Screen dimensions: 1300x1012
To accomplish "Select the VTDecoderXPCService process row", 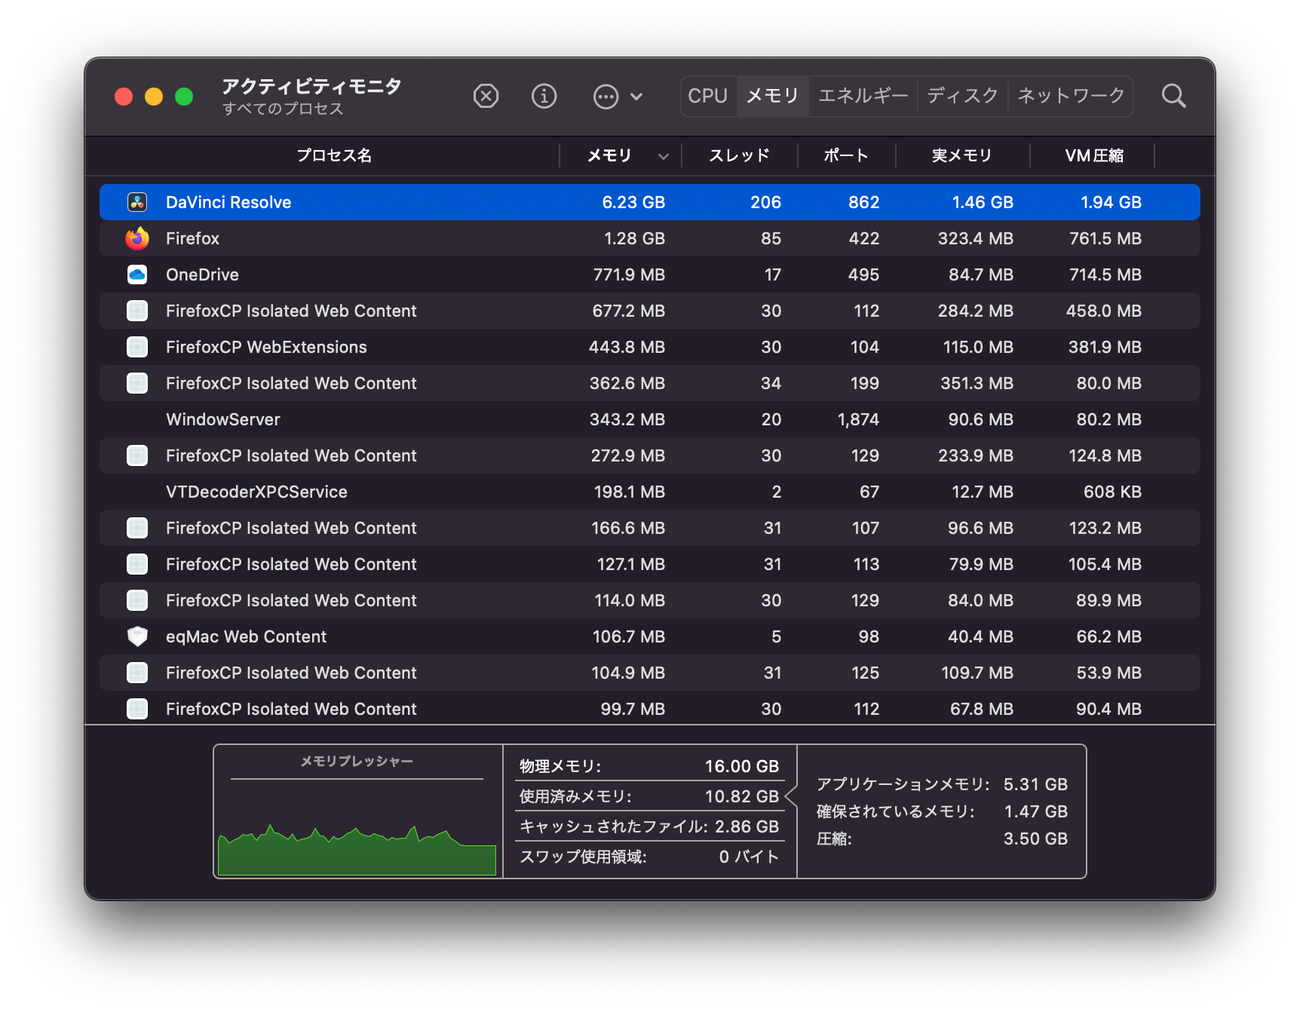I will [x=650, y=491].
